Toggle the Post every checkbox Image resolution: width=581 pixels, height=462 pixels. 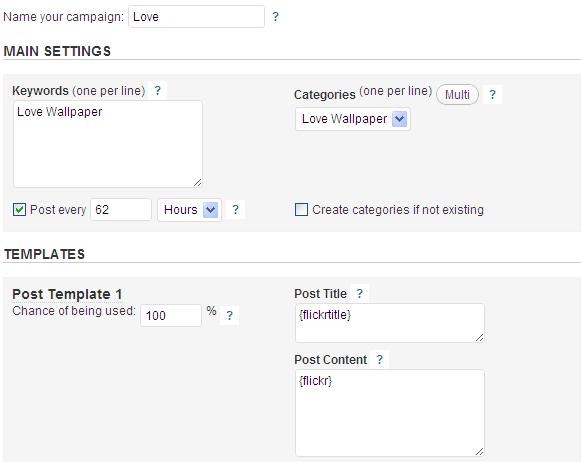tap(19, 210)
